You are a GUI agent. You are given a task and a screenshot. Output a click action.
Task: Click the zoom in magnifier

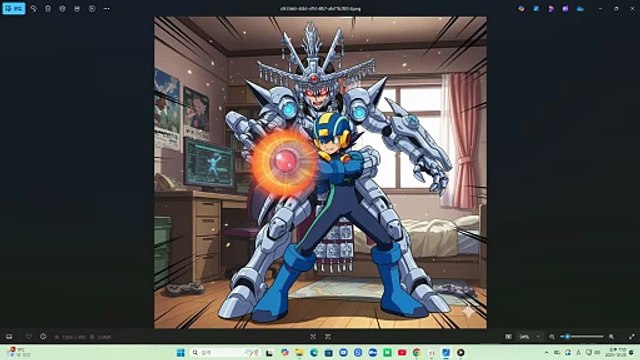click(x=611, y=337)
